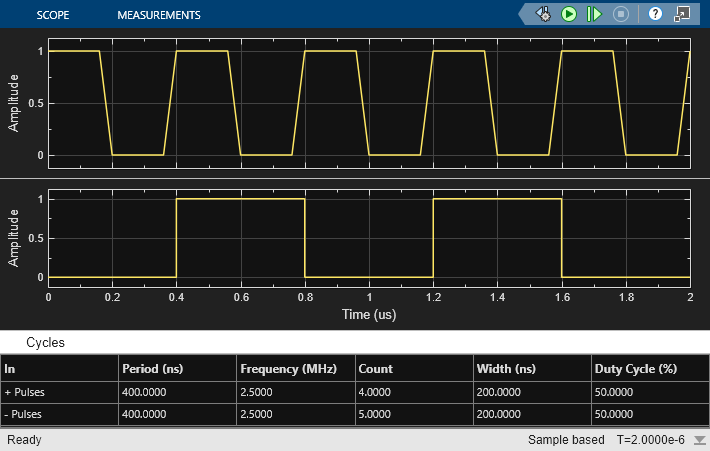Stop the simulation

pyautogui.click(x=621, y=14)
